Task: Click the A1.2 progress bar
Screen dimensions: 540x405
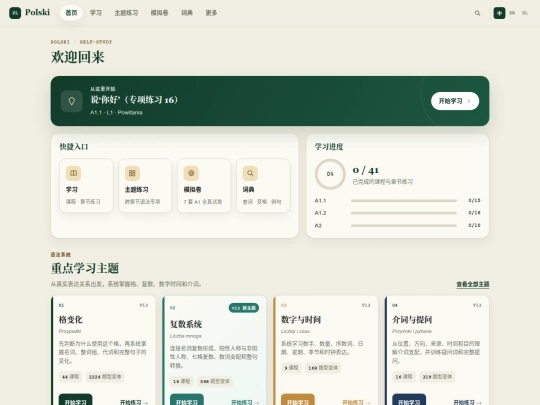Action: (x=404, y=213)
